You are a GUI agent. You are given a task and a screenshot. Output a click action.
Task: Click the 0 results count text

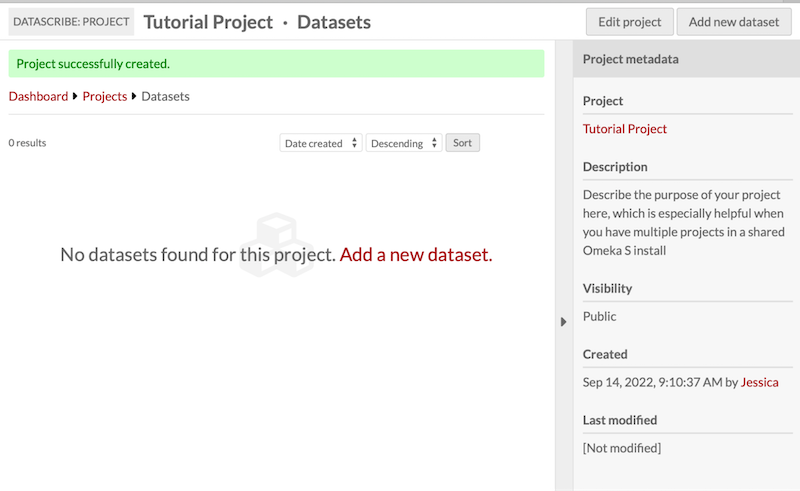coord(28,143)
